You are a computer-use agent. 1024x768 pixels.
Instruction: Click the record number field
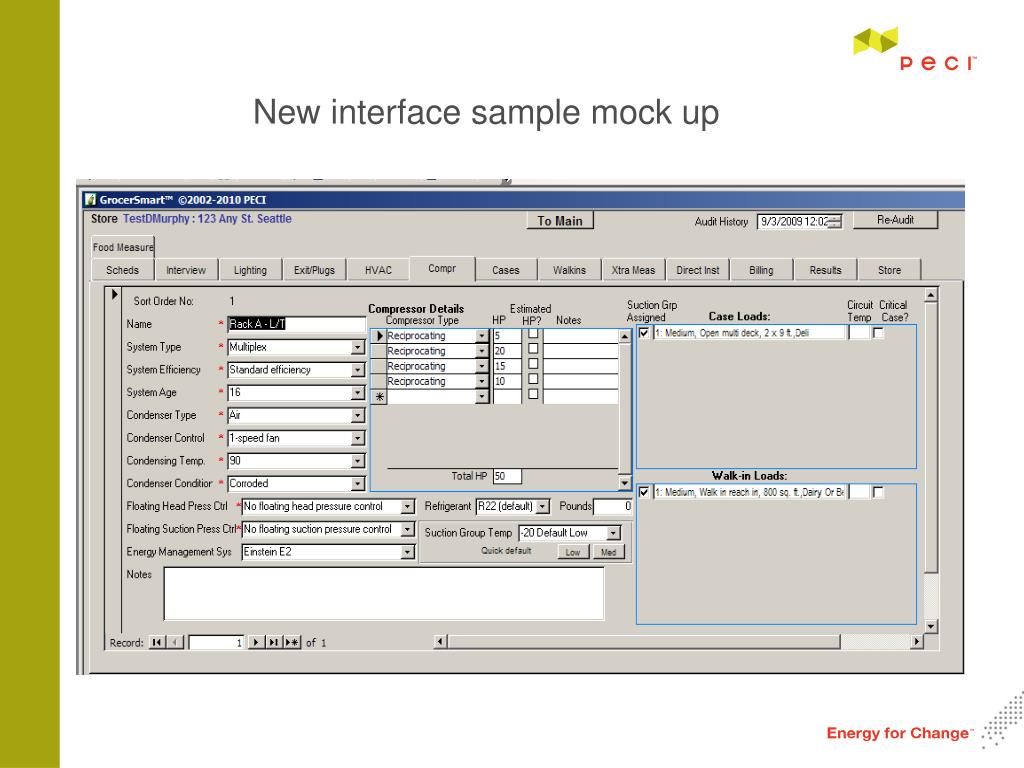click(216, 643)
